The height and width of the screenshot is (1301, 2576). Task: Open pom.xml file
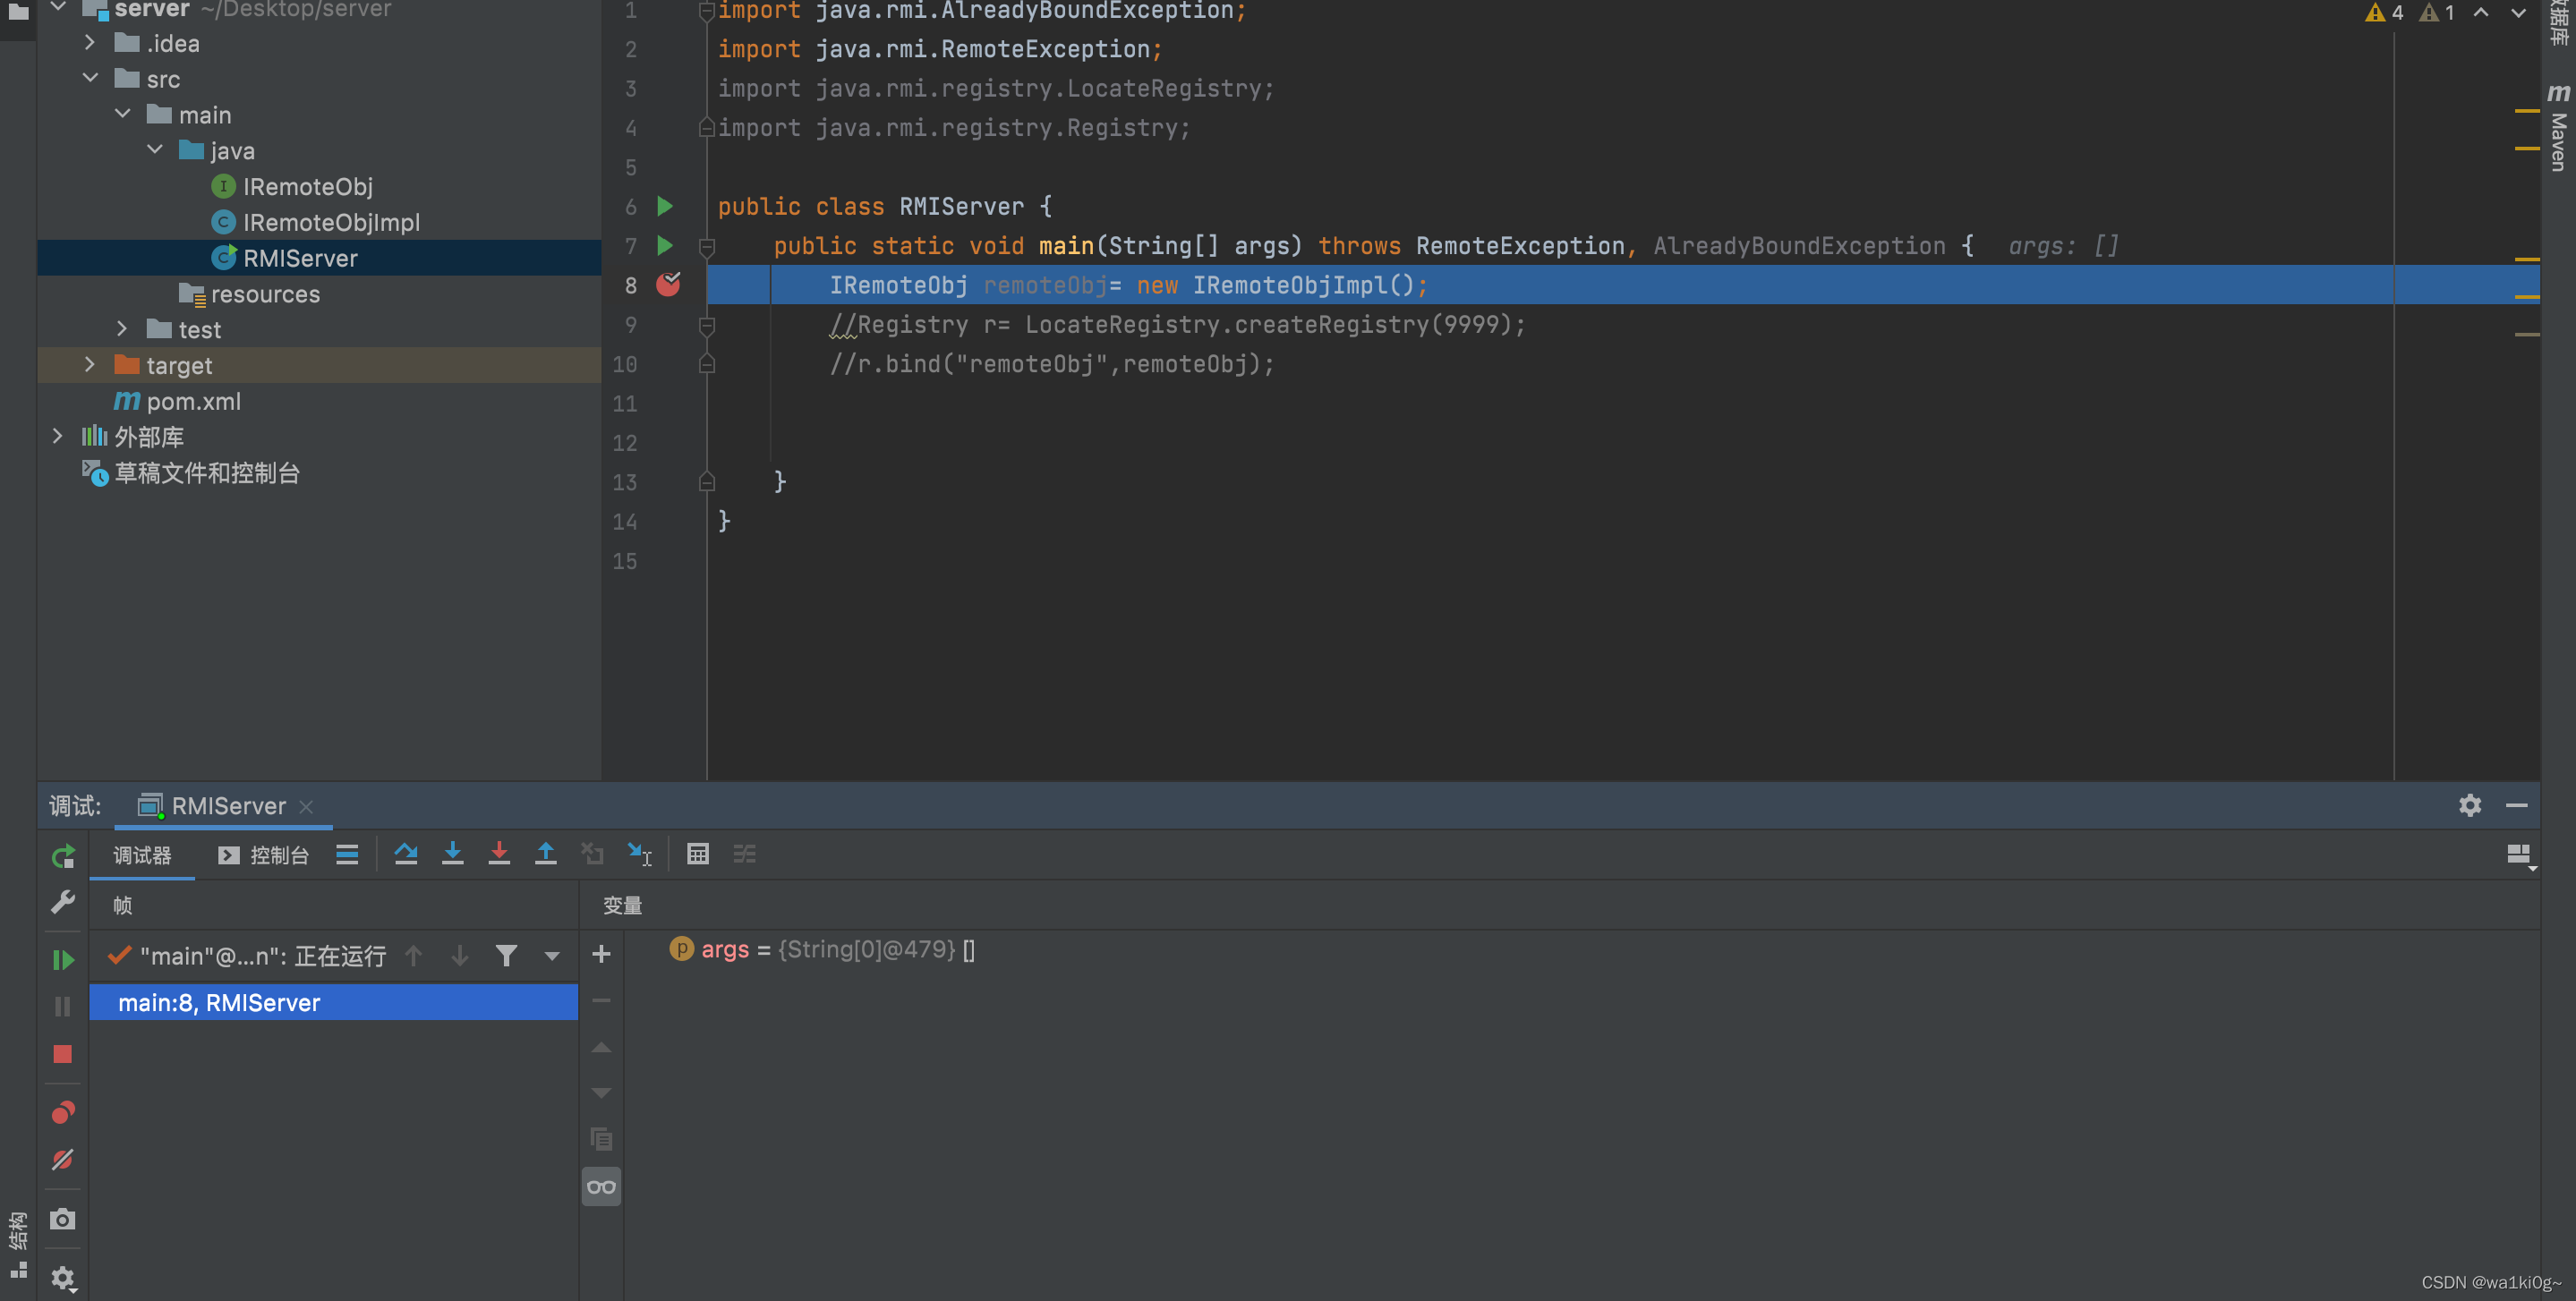click(177, 401)
